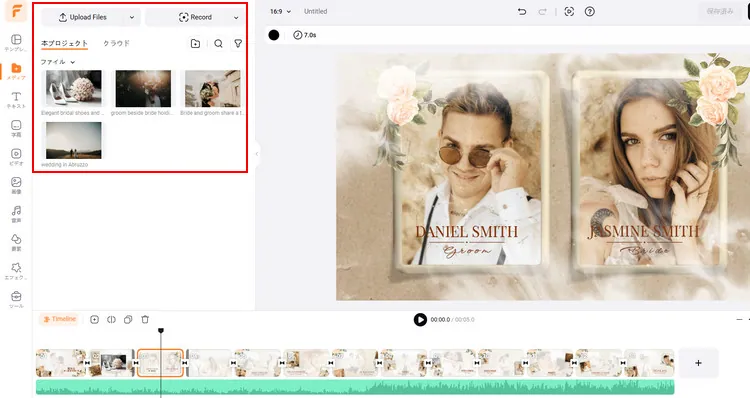Viewport: 750px width, 398px height.
Task: Open the Templates panel in sidebar
Action: click(16, 43)
